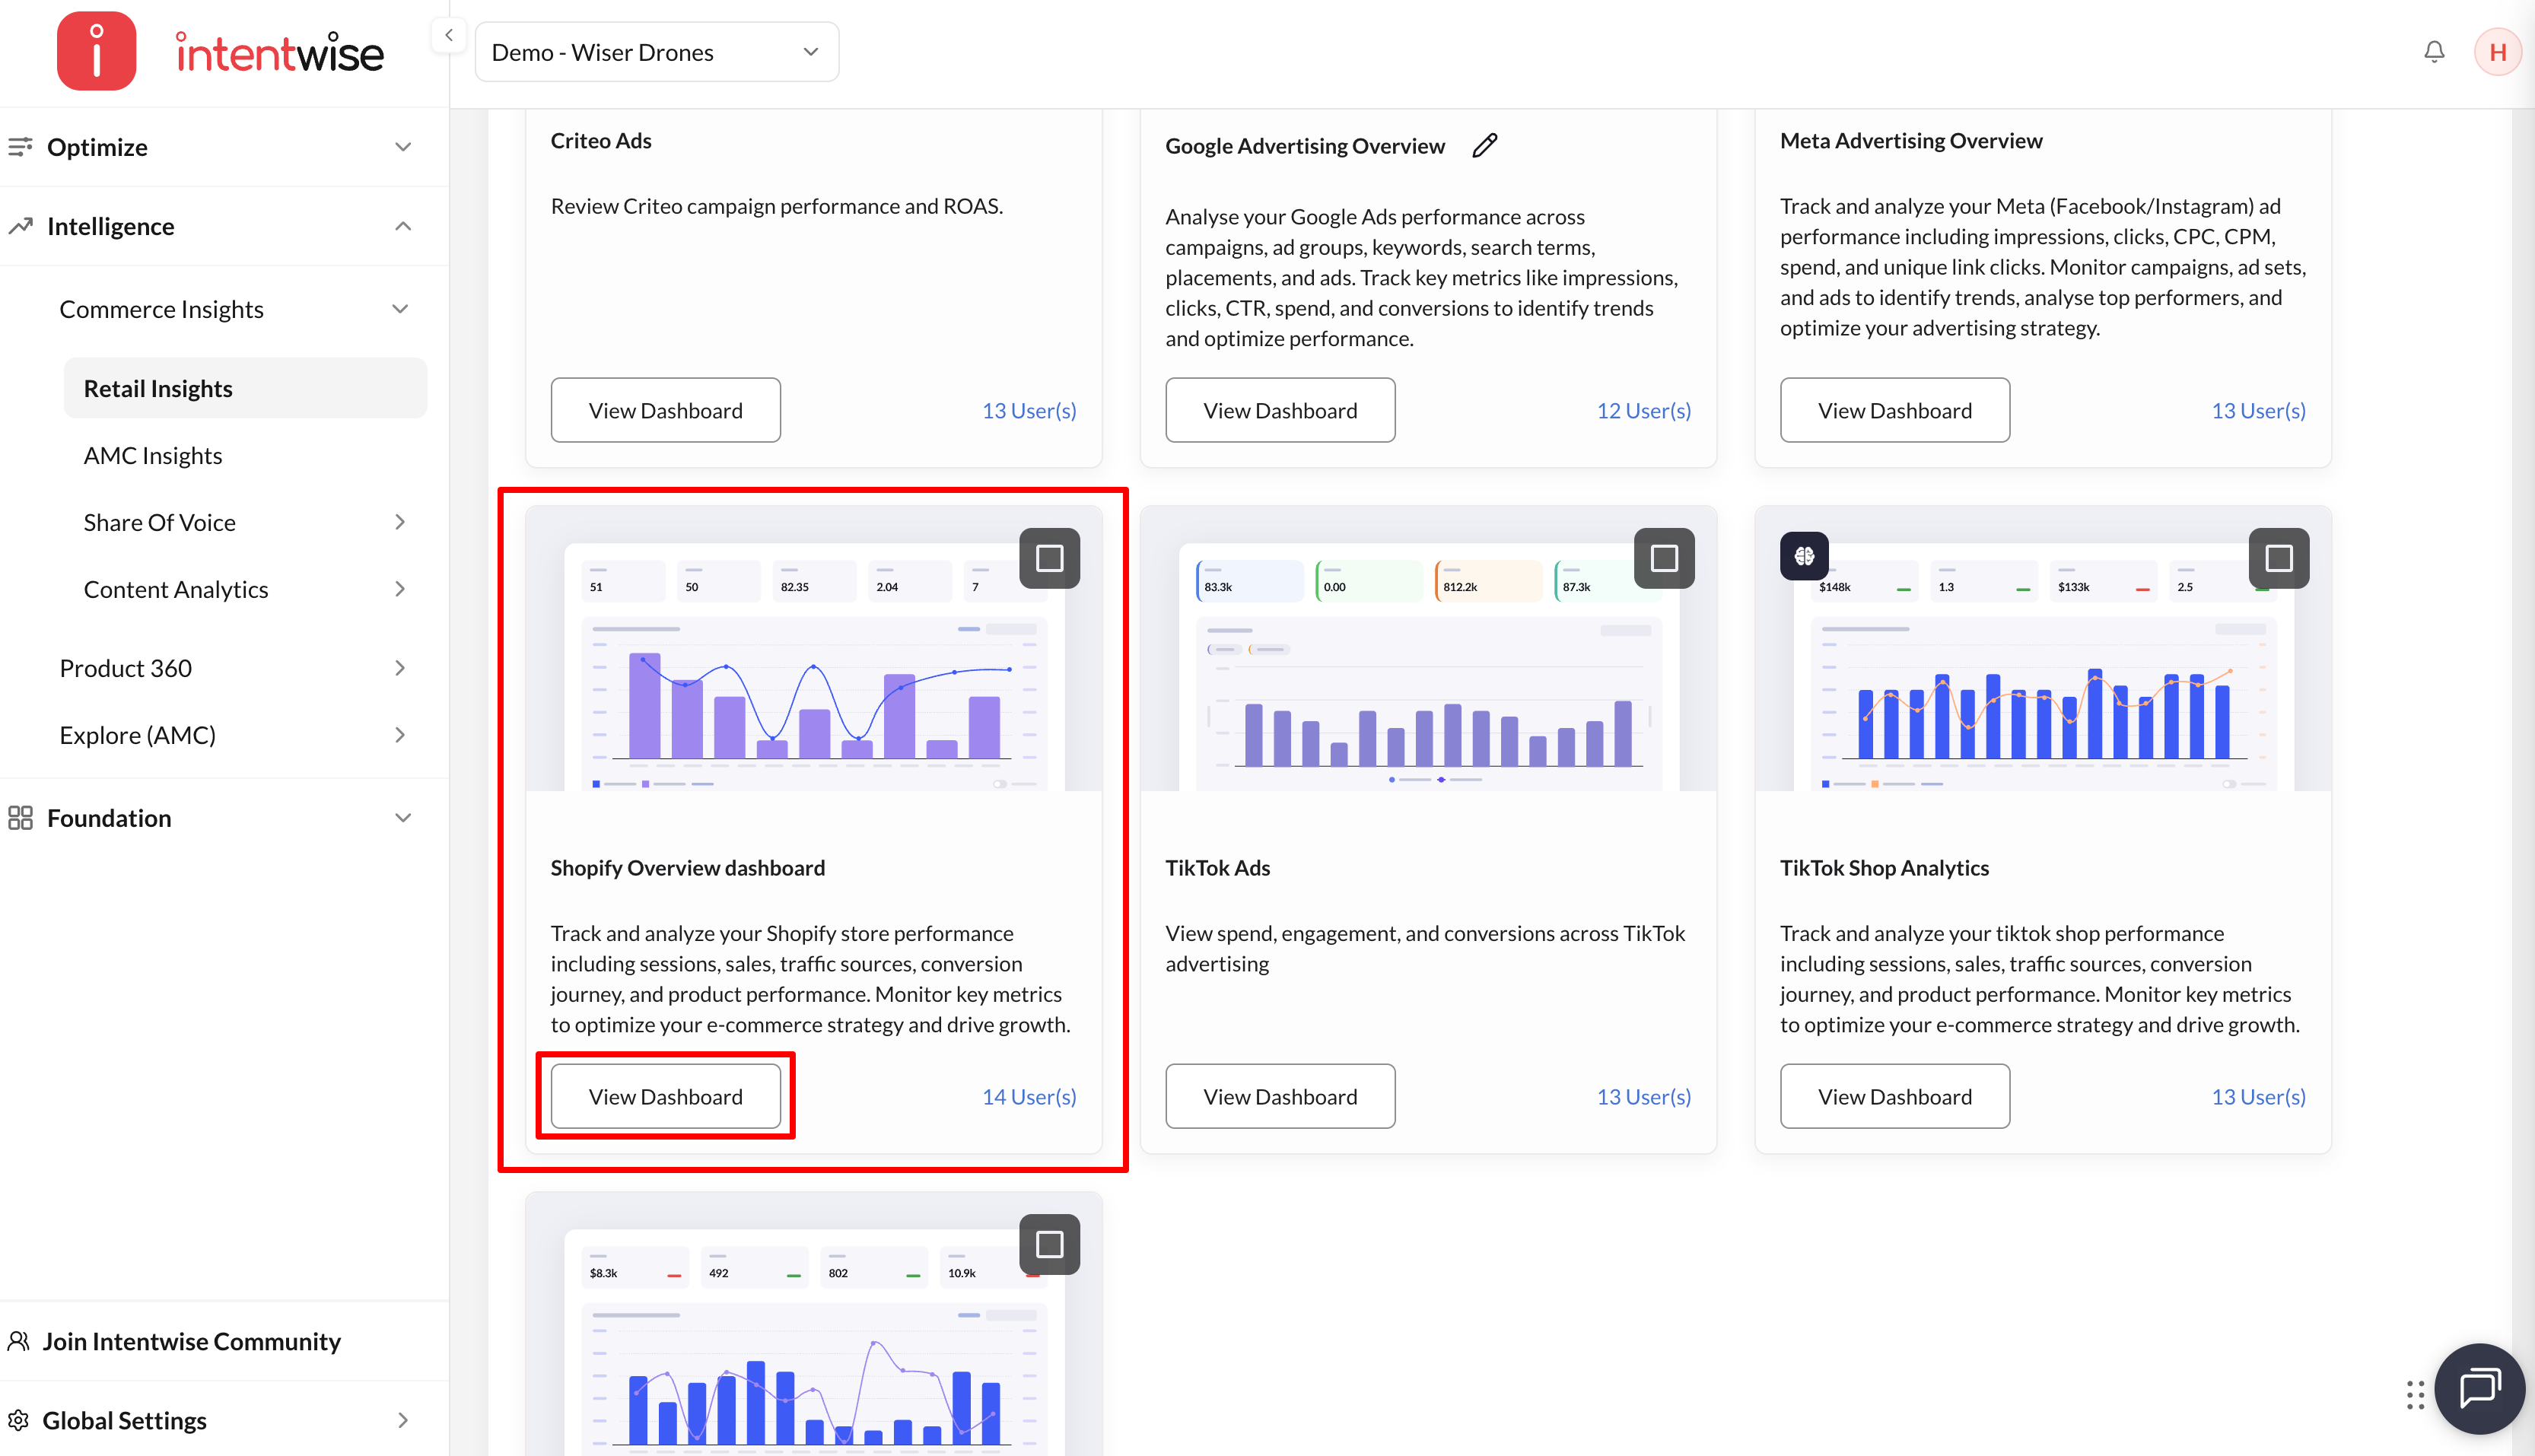2535x1456 pixels.
Task: Click the community person icon
Action: [x=18, y=1341]
